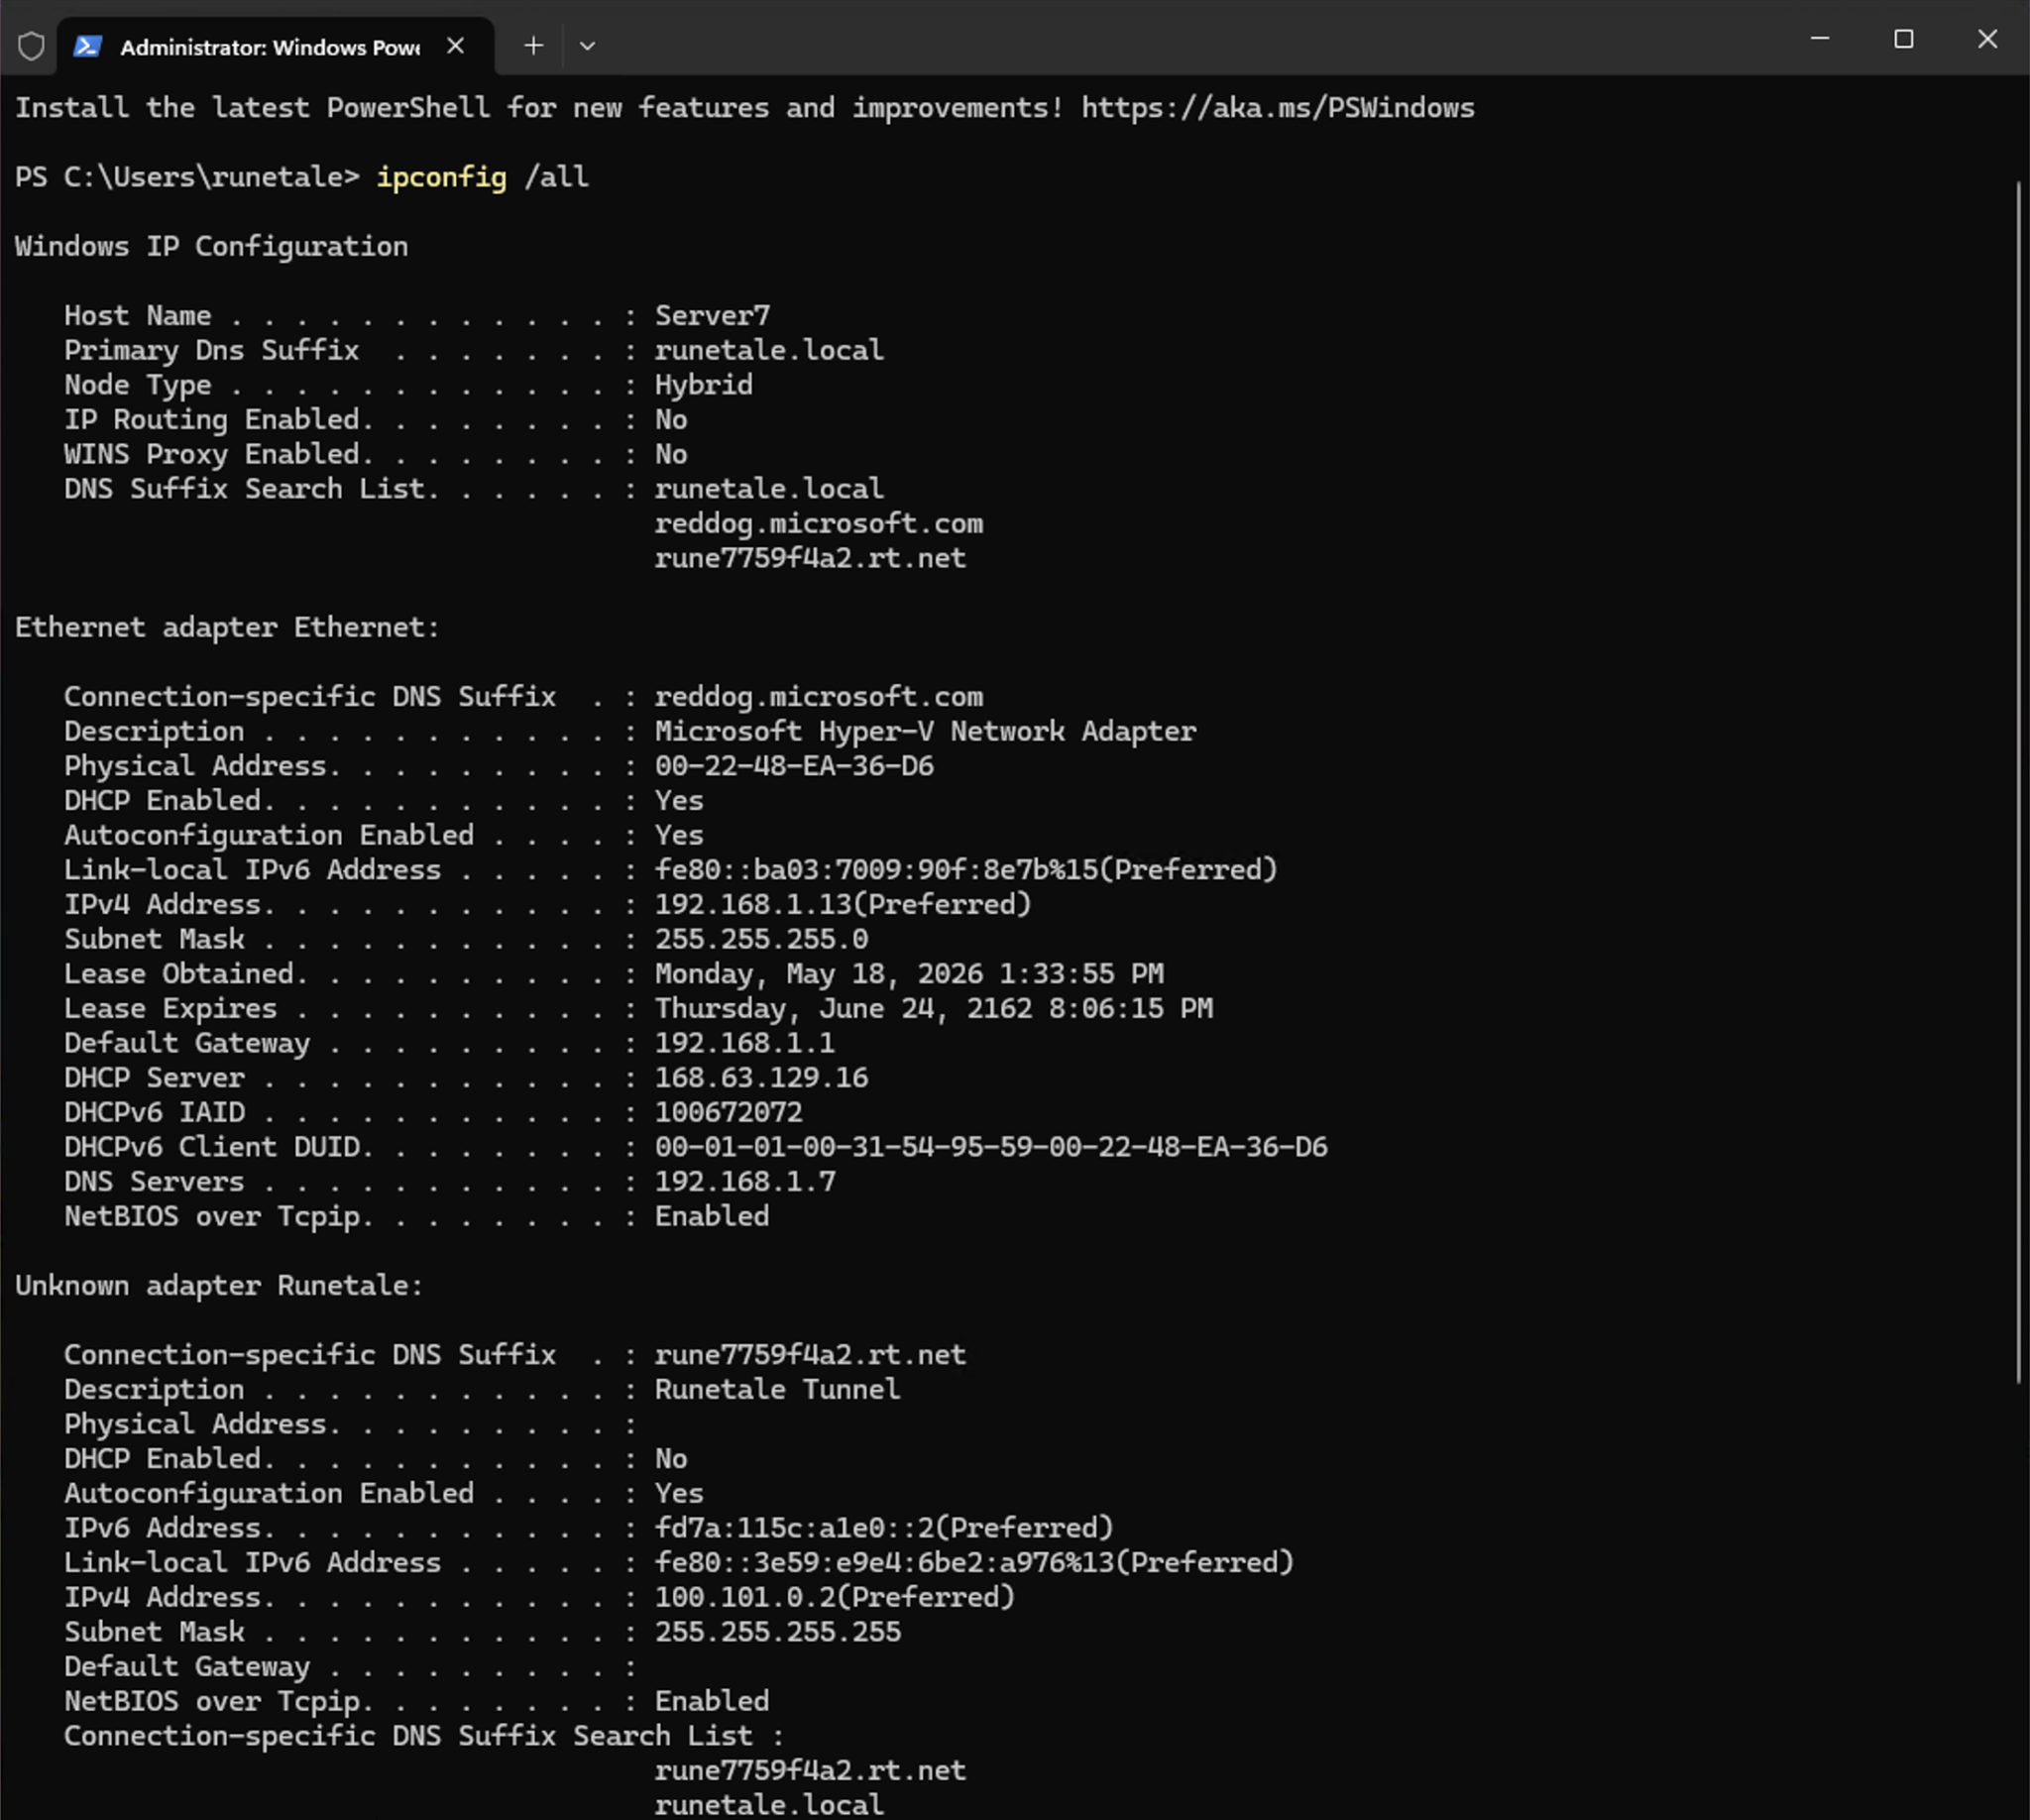Click the Ethernet adapter Ethernet heading
This screenshot has width=2030, height=1820.
pos(227,628)
